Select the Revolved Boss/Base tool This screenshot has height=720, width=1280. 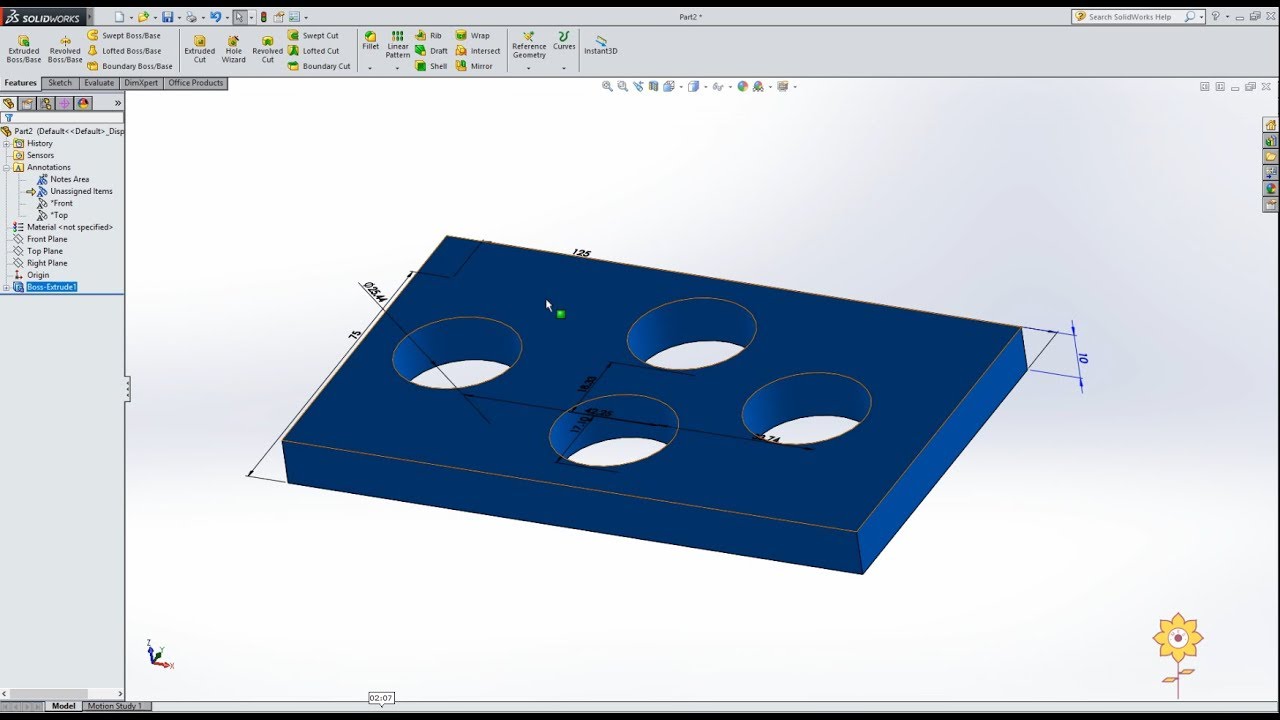point(65,49)
